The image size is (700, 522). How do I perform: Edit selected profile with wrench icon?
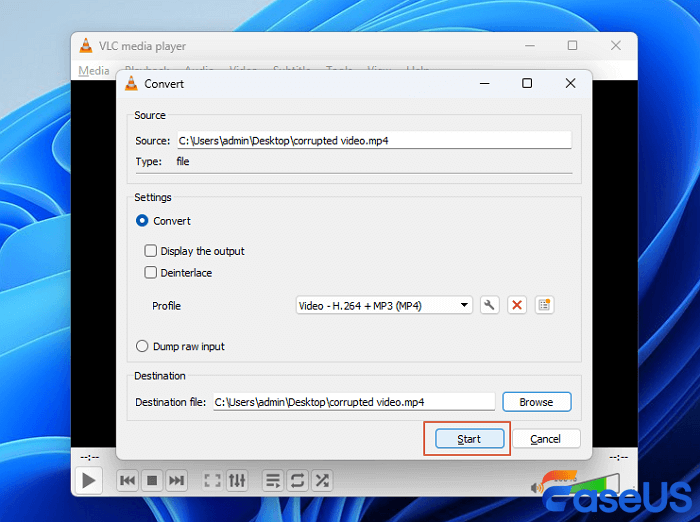tap(489, 305)
